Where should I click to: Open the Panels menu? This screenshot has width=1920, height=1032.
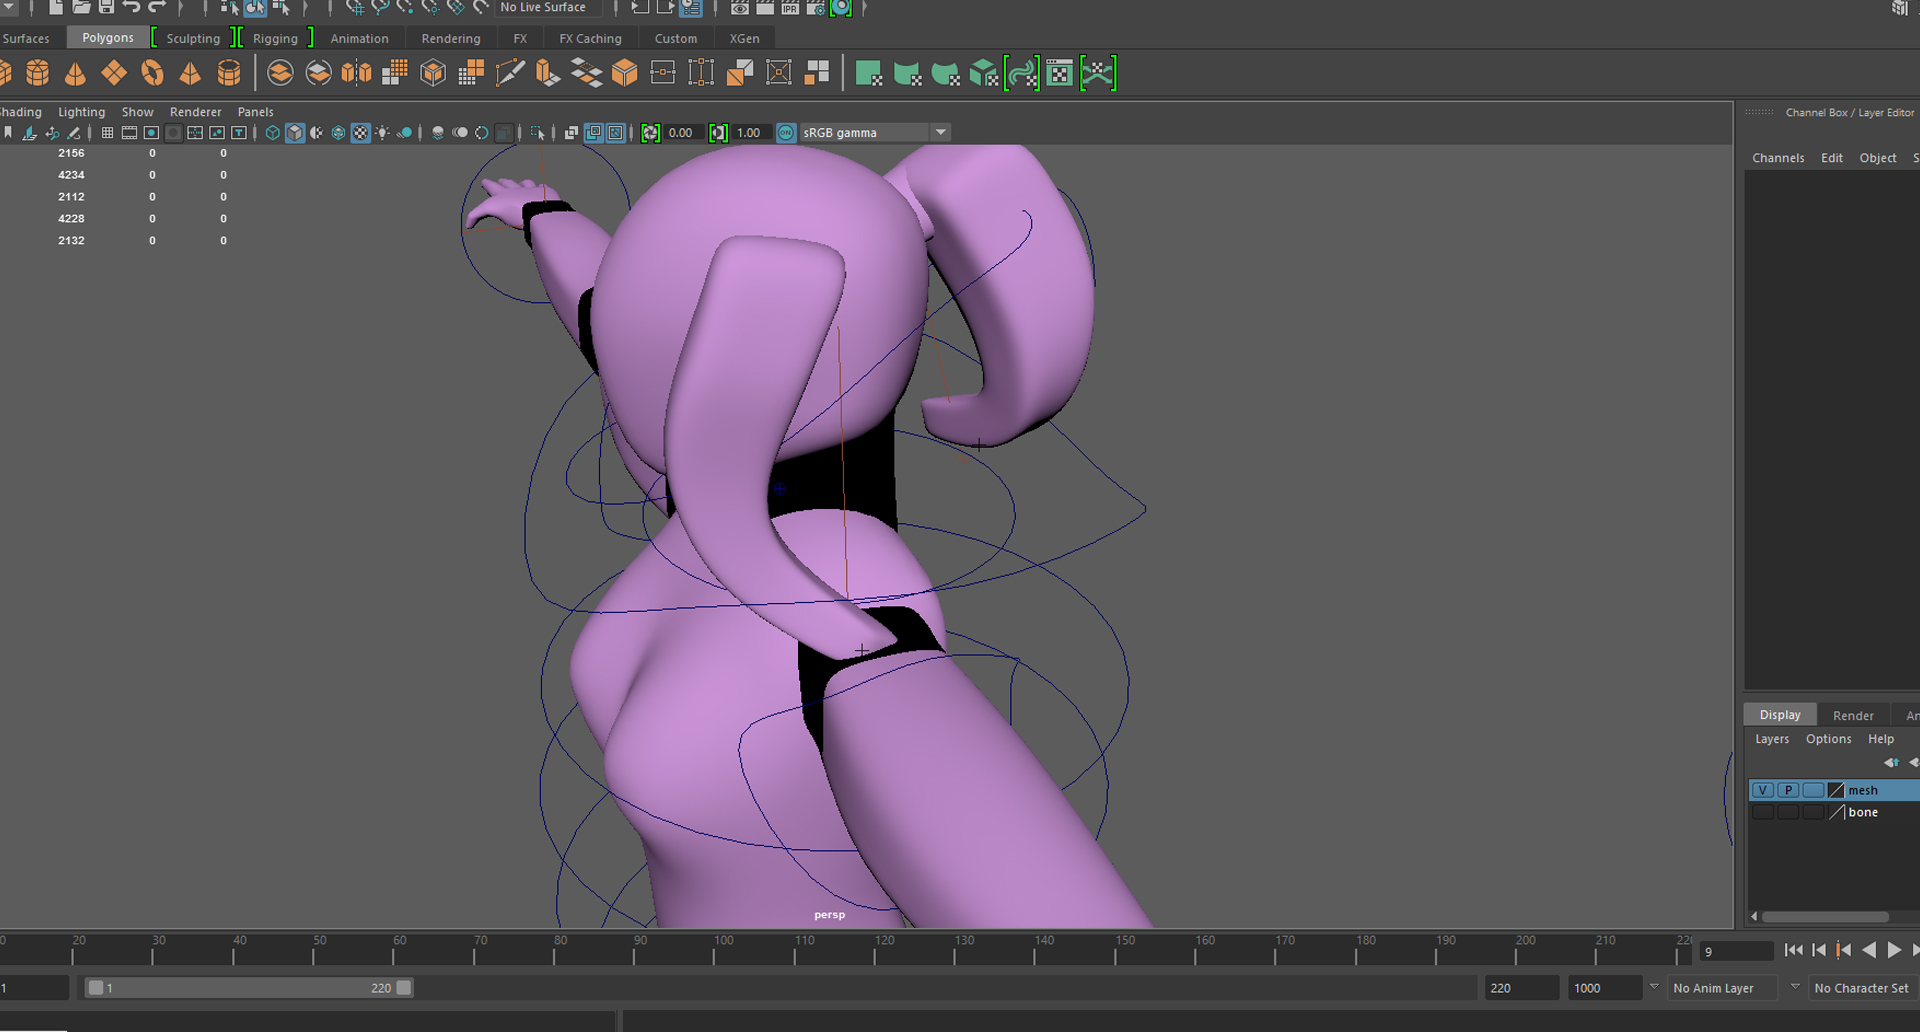coord(255,112)
